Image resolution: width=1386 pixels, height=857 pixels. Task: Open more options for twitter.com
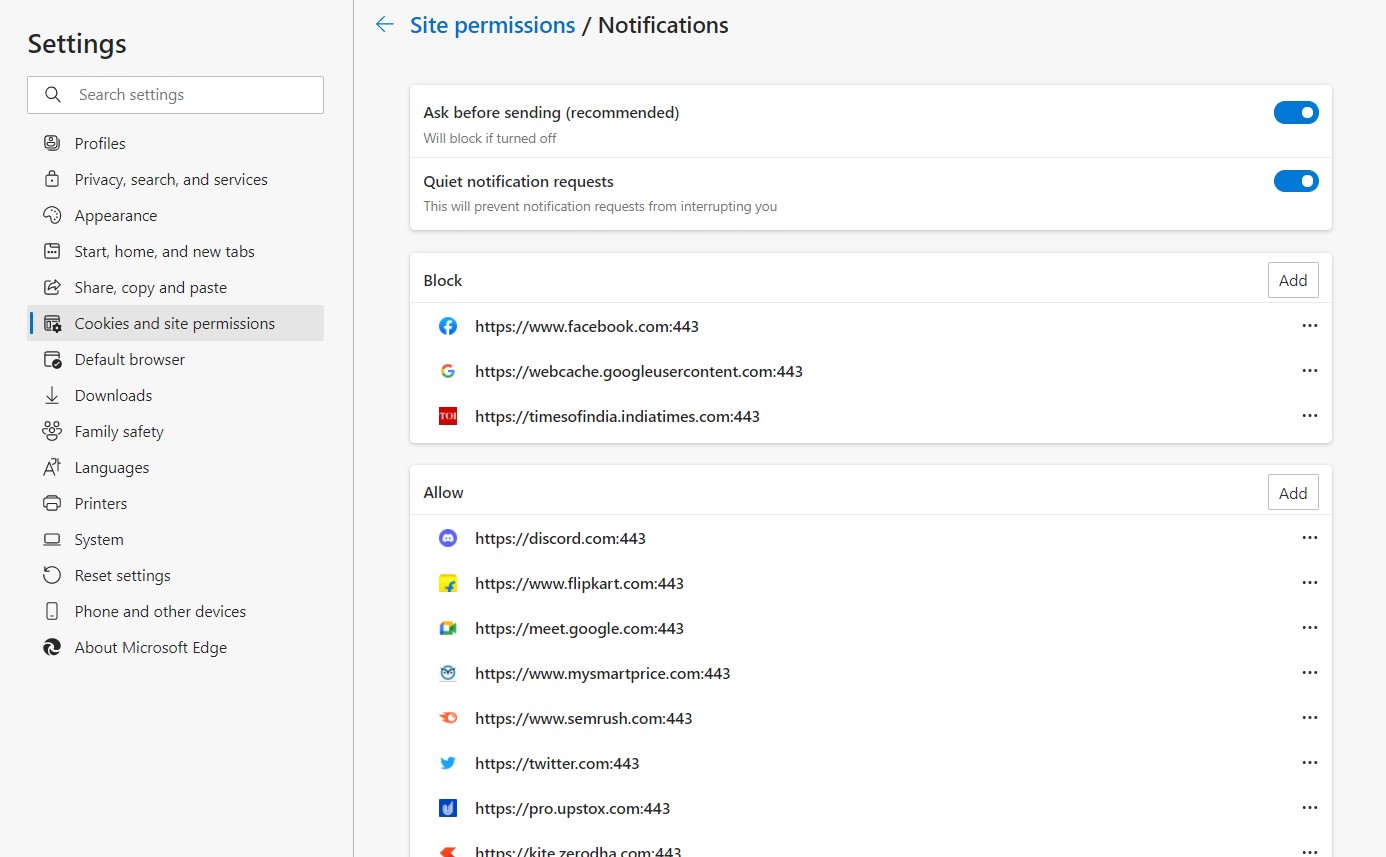point(1310,763)
